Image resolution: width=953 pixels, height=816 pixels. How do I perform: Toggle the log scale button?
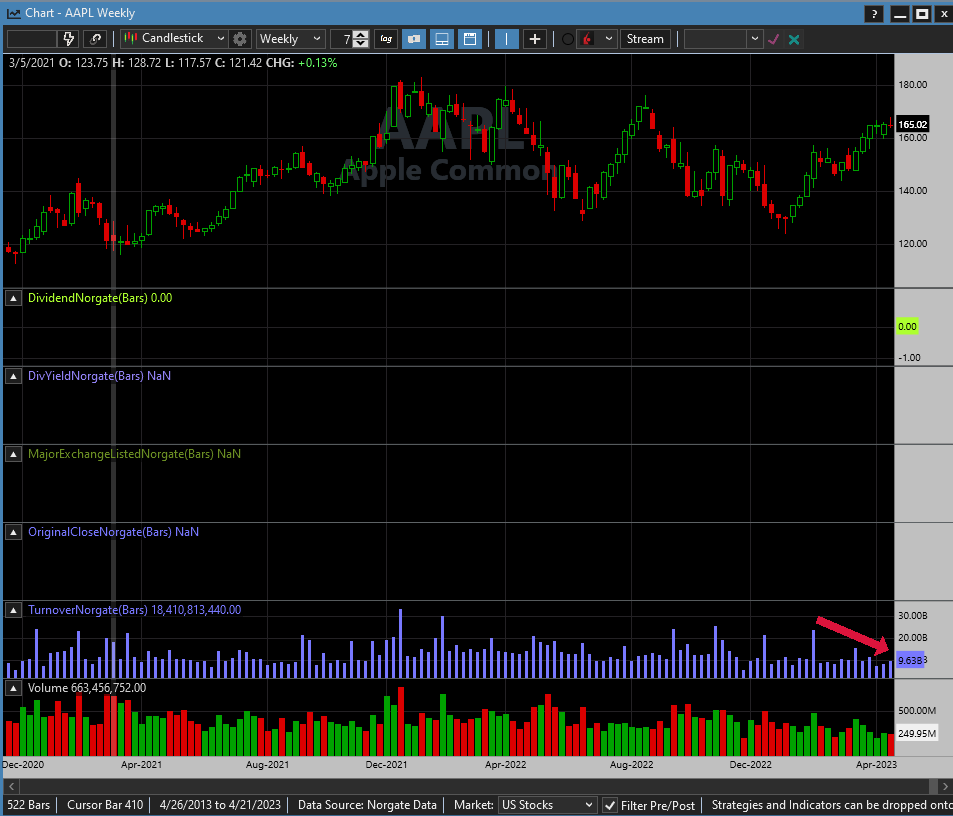[x=386, y=39]
